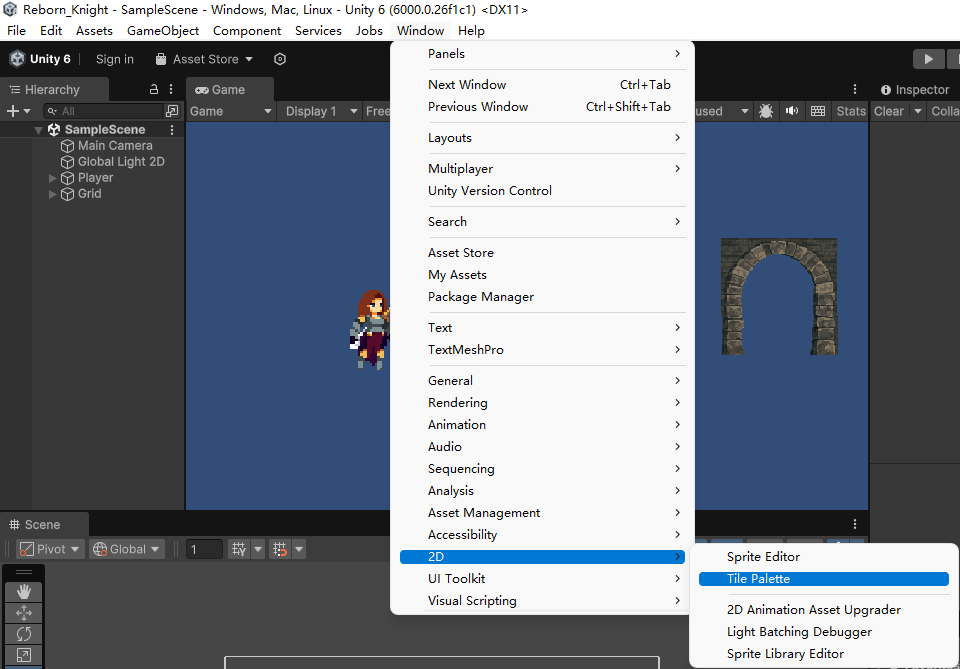The image size is (960, 669).
Task: Expand the Layouts submenu
Action: coord(542,138)
